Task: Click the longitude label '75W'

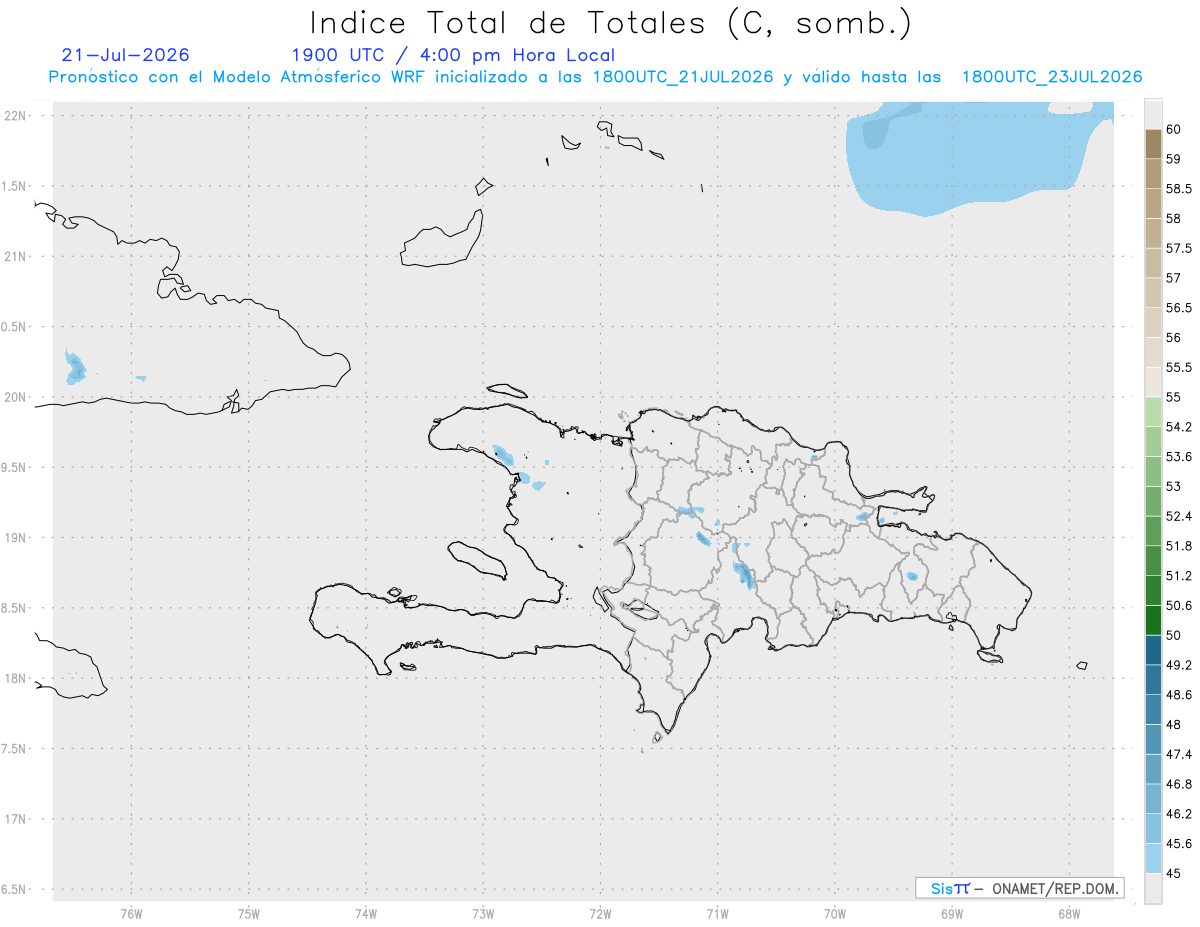Action: coord(249,914)
